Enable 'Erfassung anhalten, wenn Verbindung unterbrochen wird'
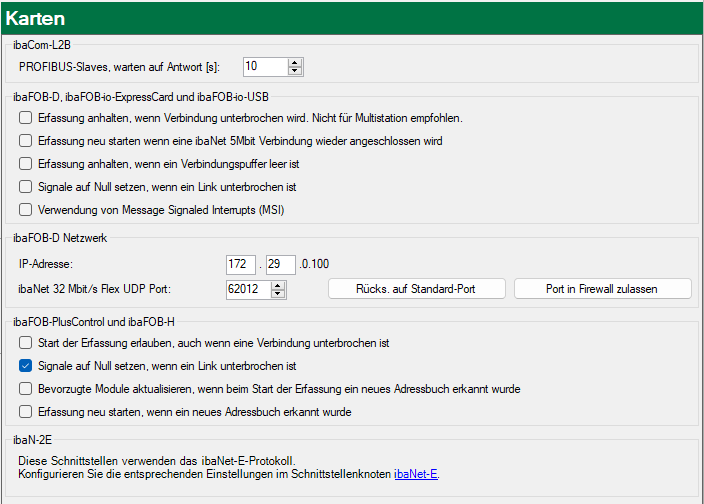The image size is (704, 504). (x=26, y=118)
